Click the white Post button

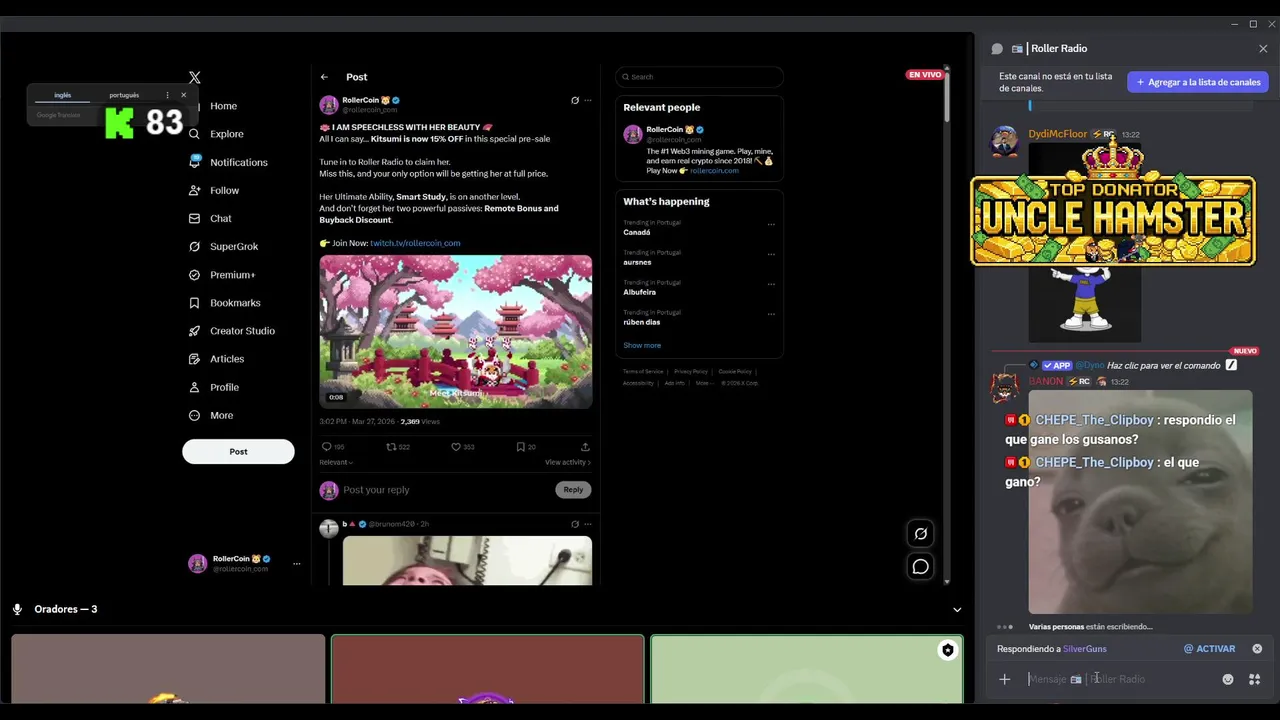coord(238,451)
